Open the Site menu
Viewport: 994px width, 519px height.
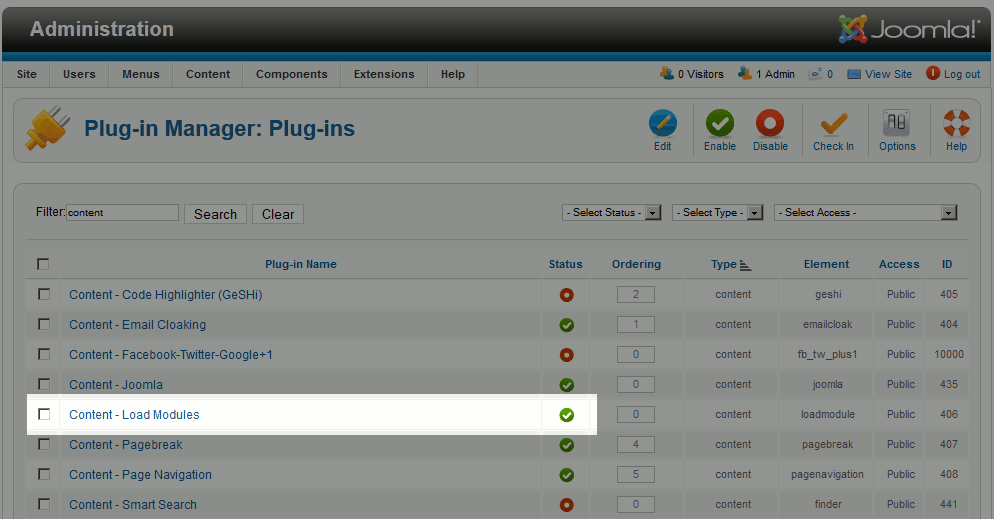click(x=27, y=74)
